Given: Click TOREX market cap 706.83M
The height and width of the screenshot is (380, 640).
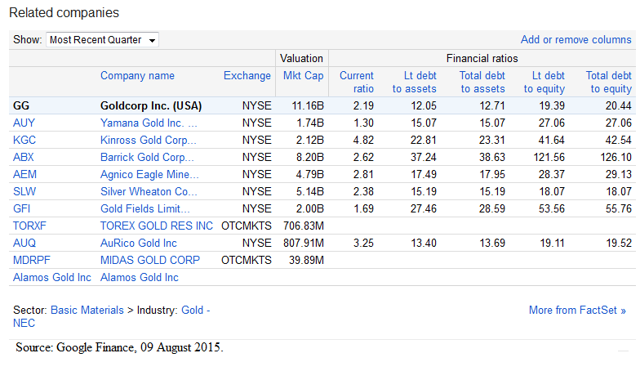Looking at the screenshot, I should pos(304,226).
